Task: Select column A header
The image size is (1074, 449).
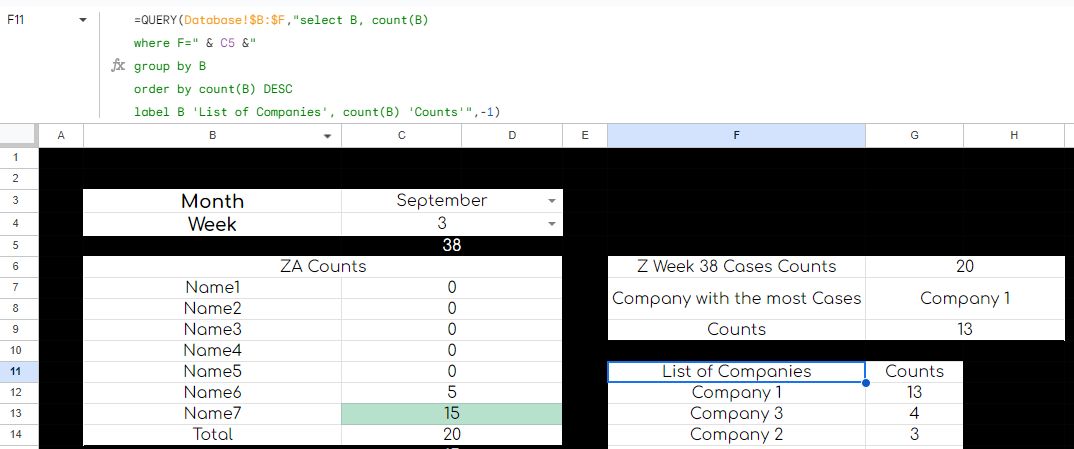Action: point(61,136)
